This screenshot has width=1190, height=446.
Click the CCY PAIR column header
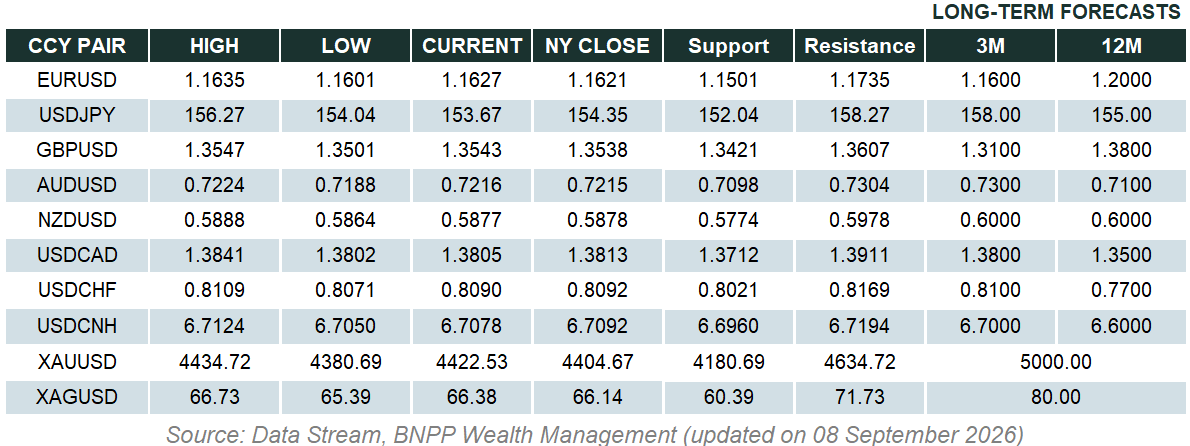point(77,46)
